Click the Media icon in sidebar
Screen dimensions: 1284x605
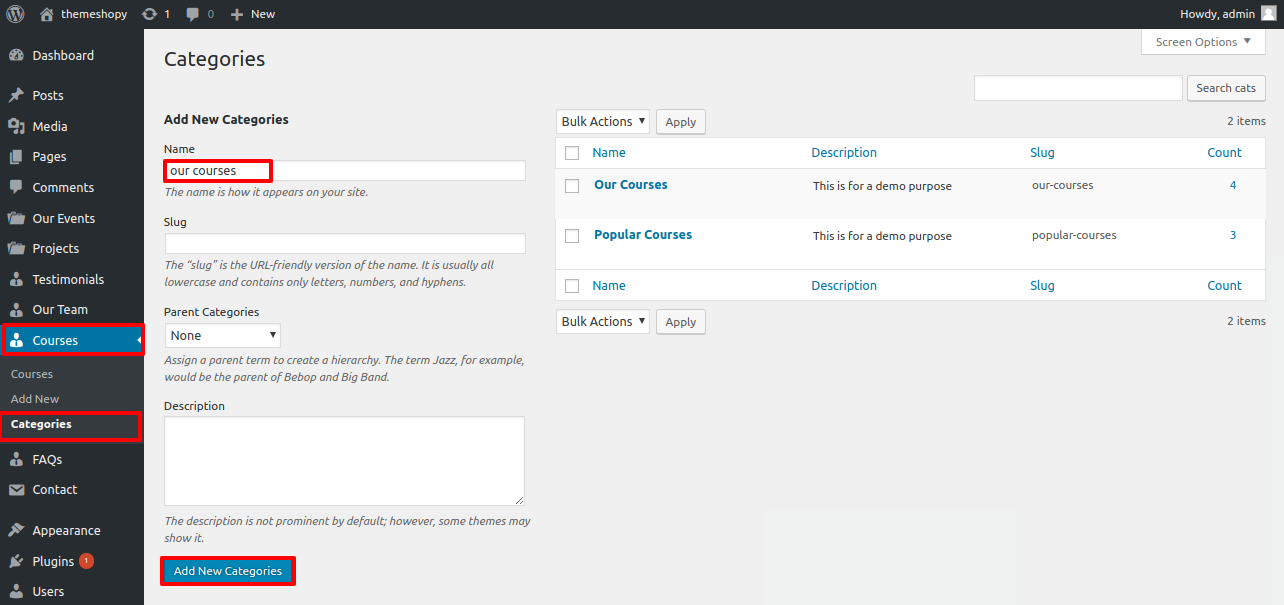tap(16, 126)
